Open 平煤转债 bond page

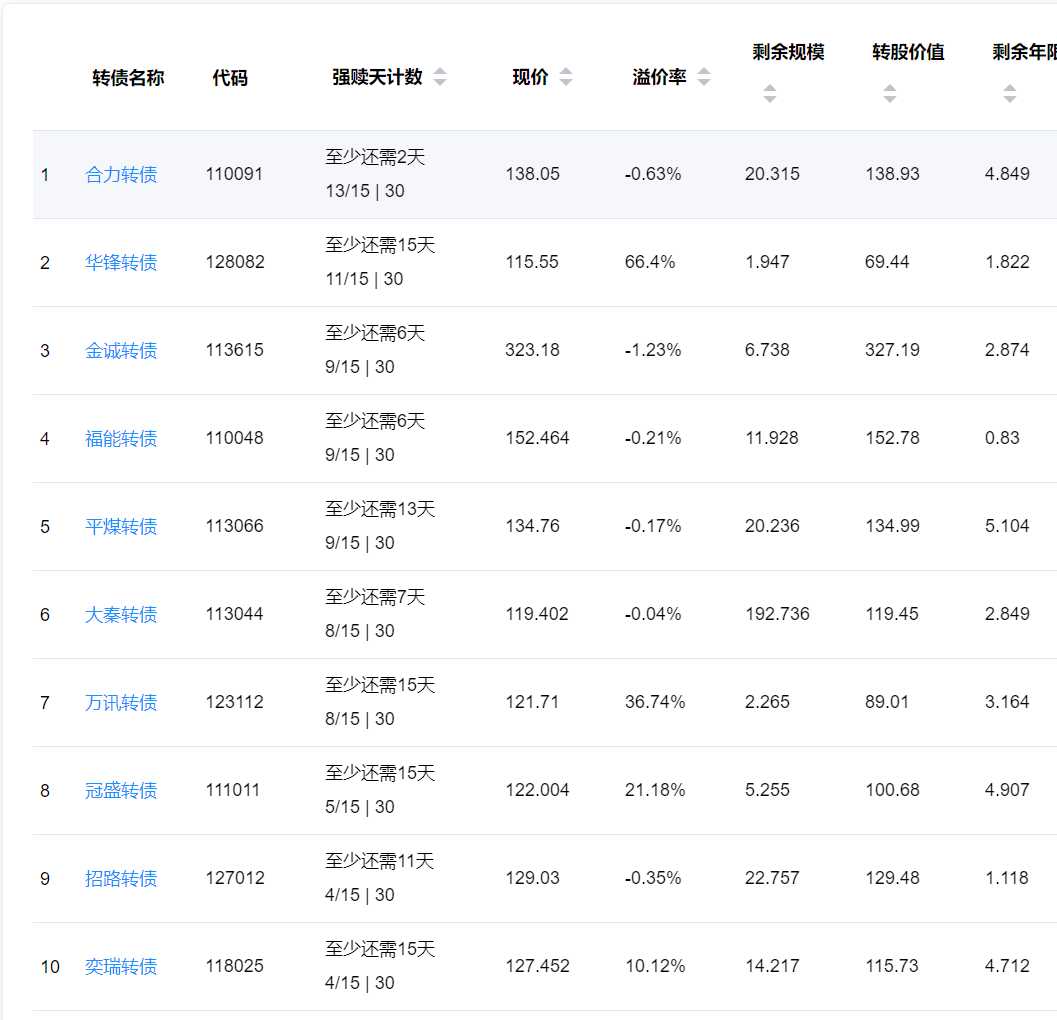[x=121, y=527]
